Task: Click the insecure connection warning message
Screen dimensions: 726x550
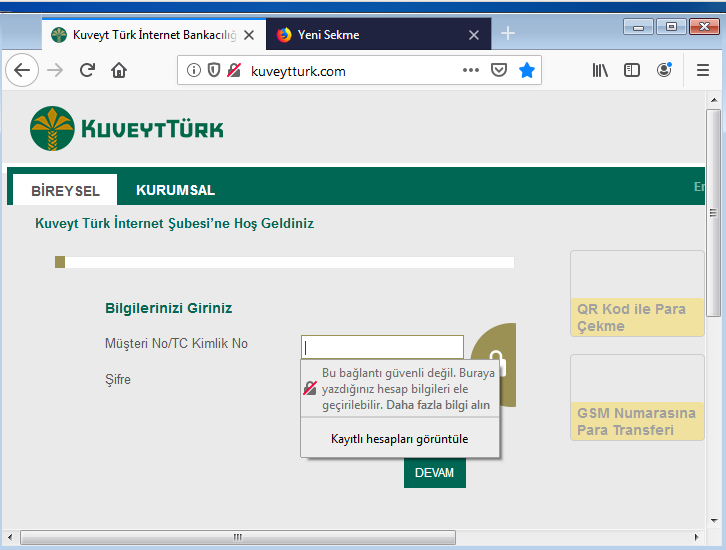Action: 400,389
